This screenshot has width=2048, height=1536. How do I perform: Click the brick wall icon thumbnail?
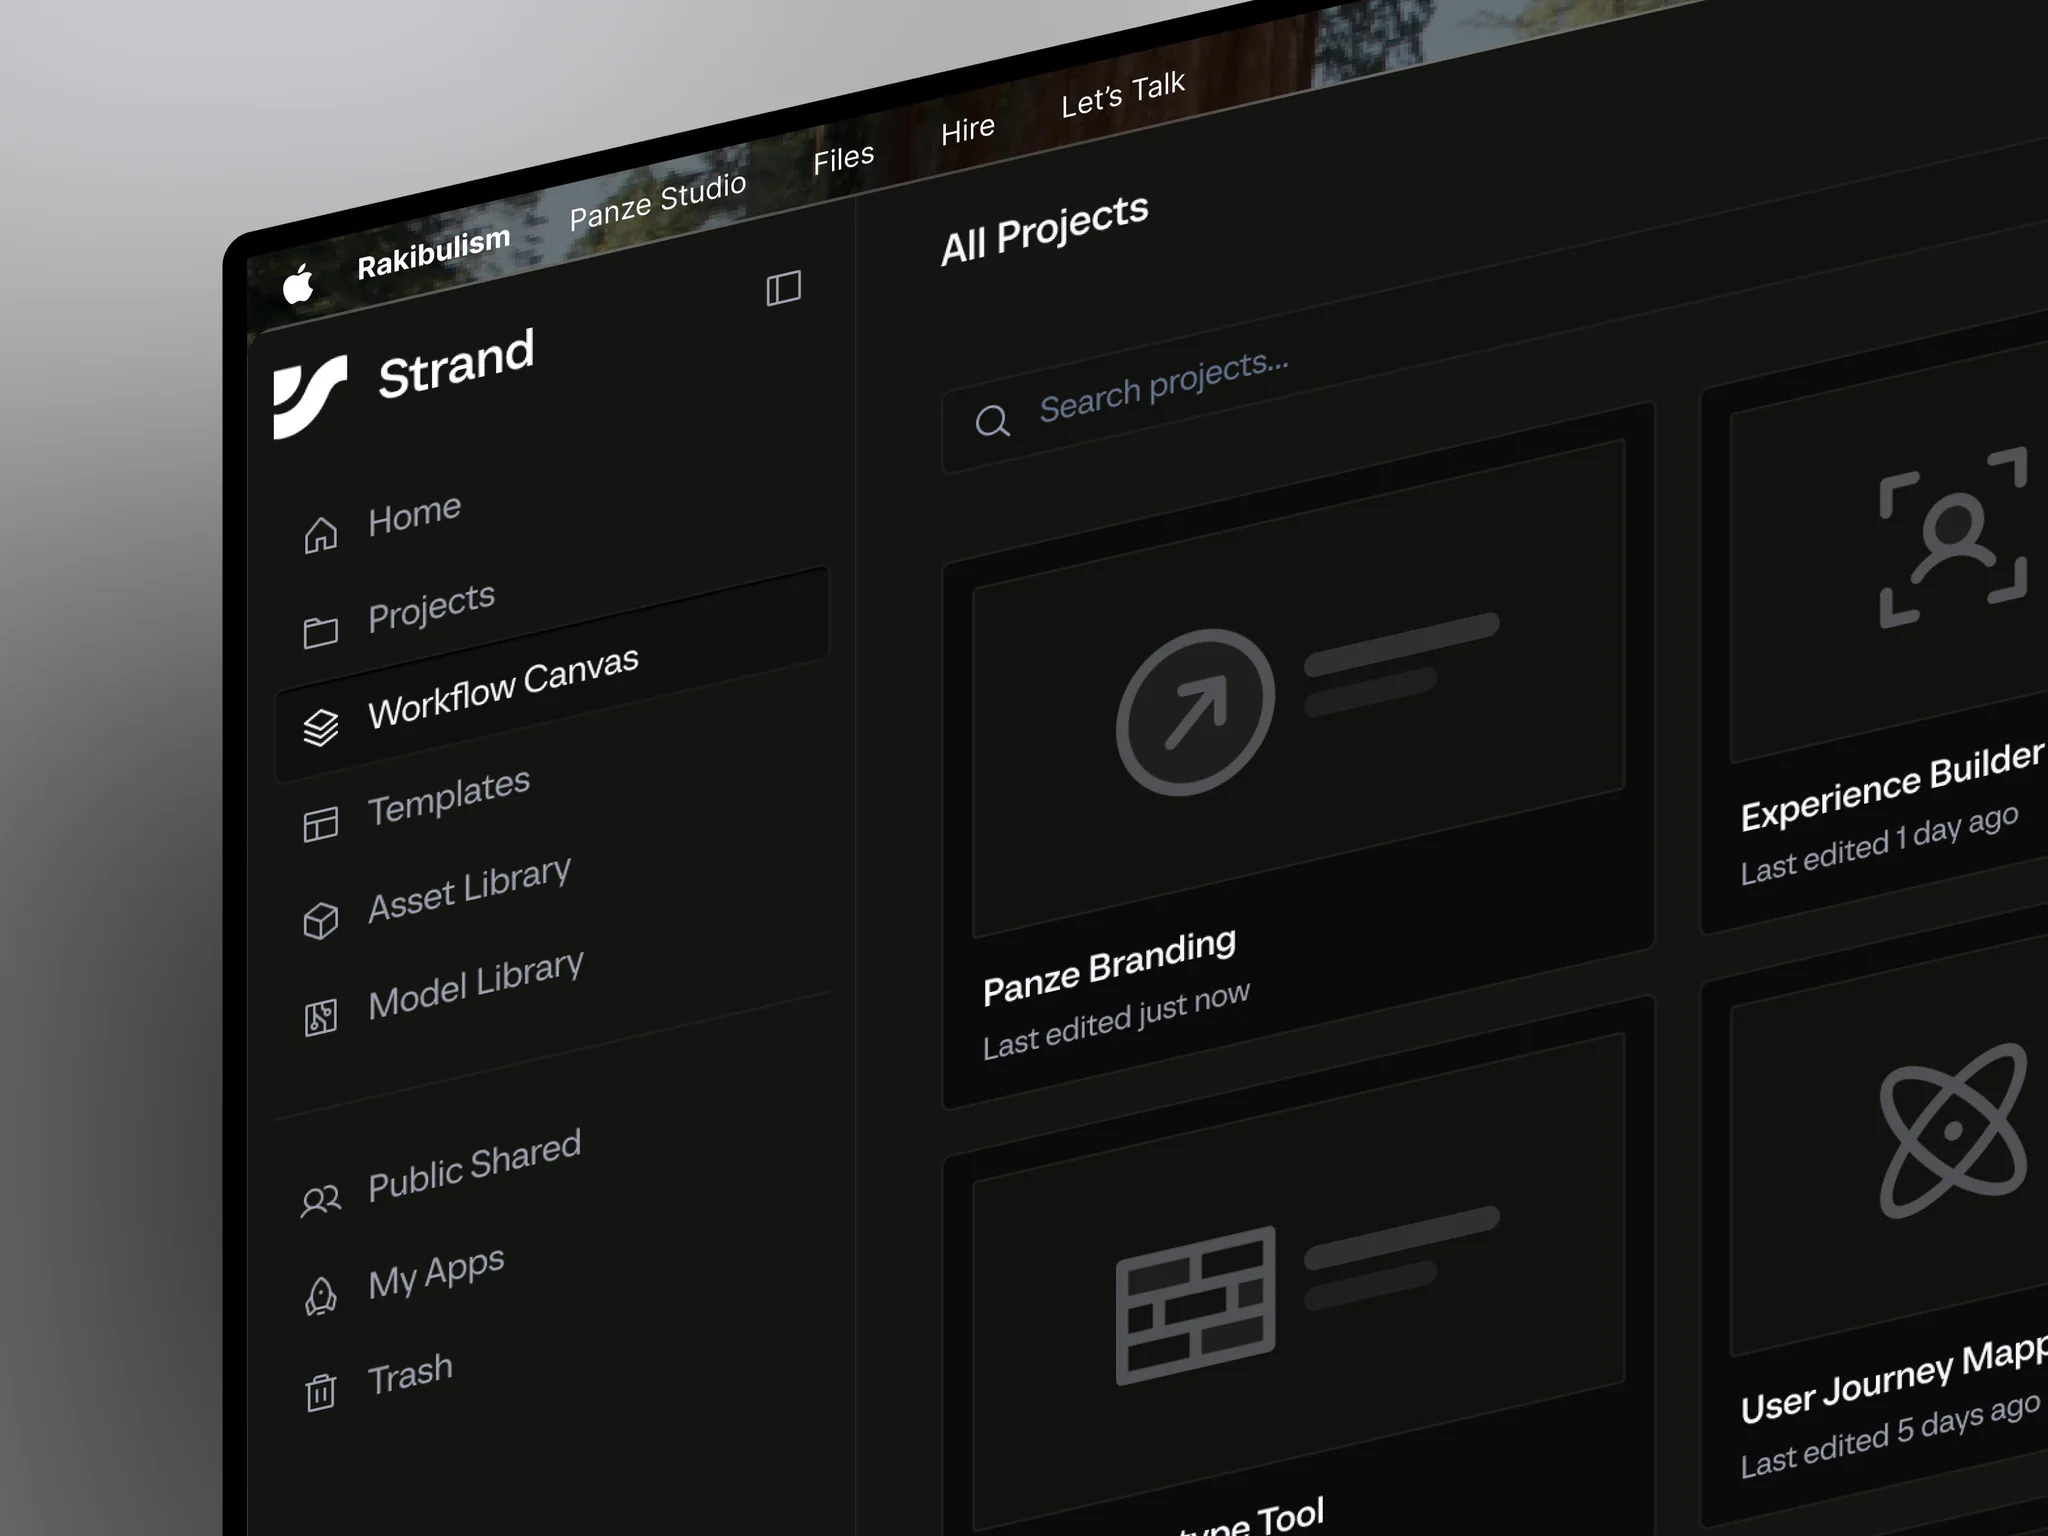coord(1195,1306)
